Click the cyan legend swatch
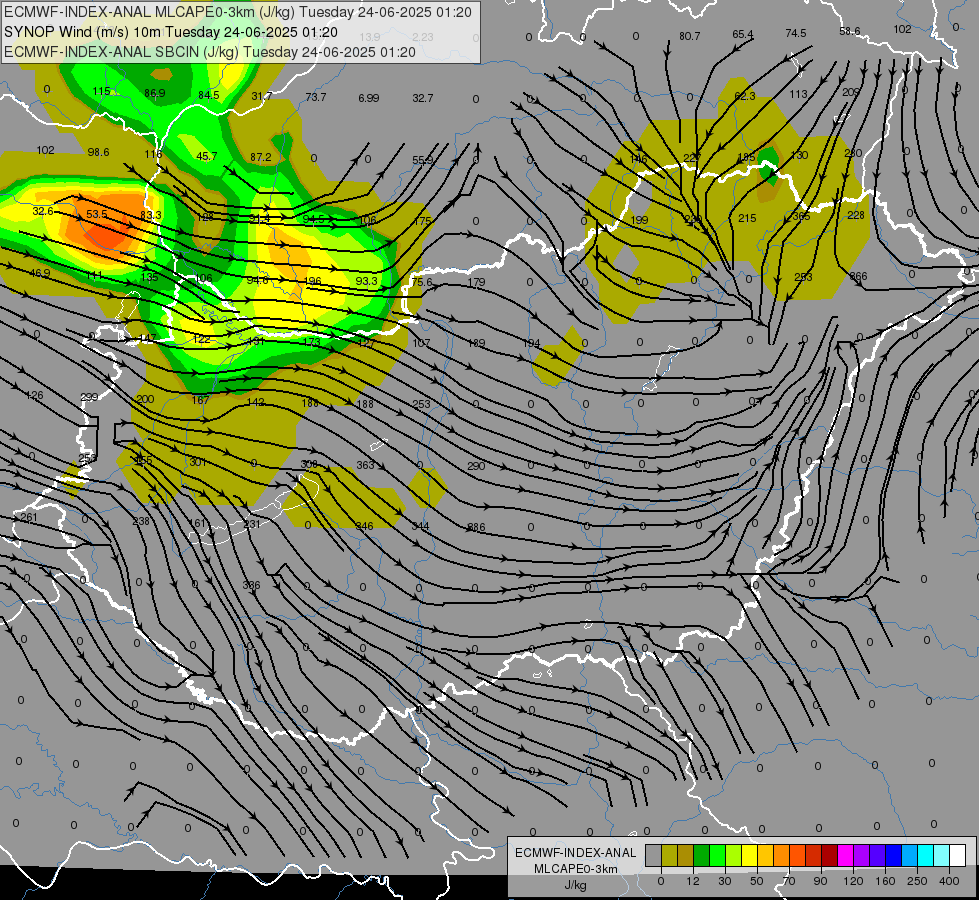The height and width of the screenshot is (900, 979). (927, 855)
